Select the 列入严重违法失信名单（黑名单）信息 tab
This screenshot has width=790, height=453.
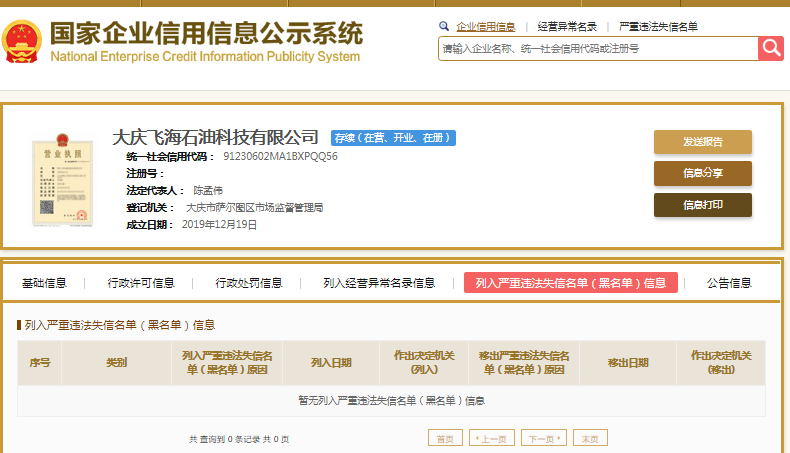click(x=570, y=283)
